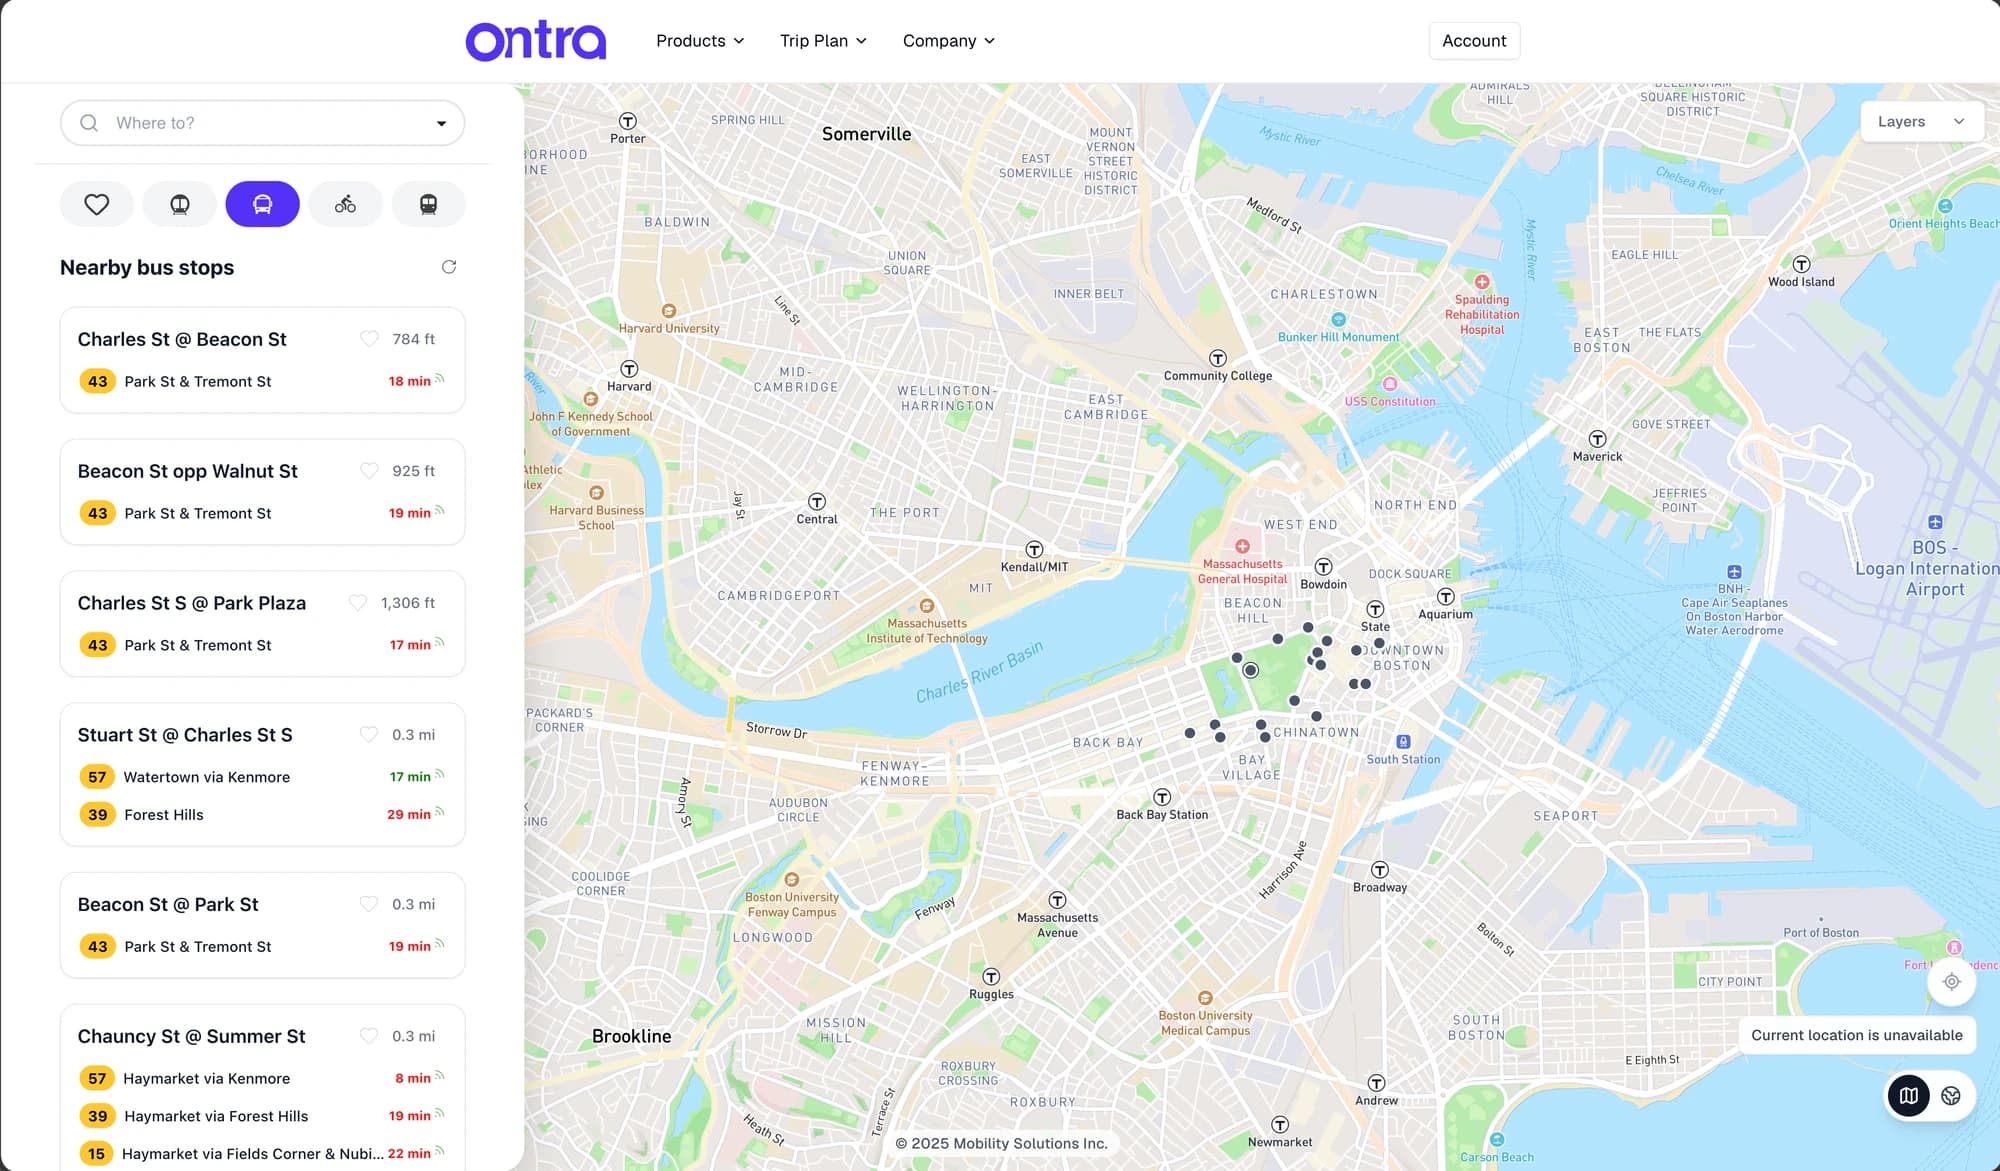The width and height of the screenshot is (2000, 1171).
Task: Click the Massachusetts General Hospital marker
Action: (x=1242, y=547)
